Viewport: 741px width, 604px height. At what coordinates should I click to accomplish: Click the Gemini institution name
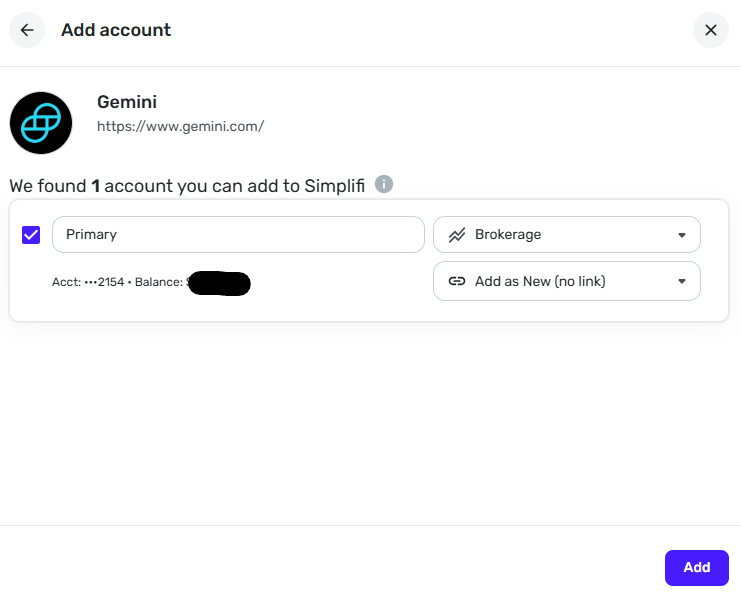127,102
